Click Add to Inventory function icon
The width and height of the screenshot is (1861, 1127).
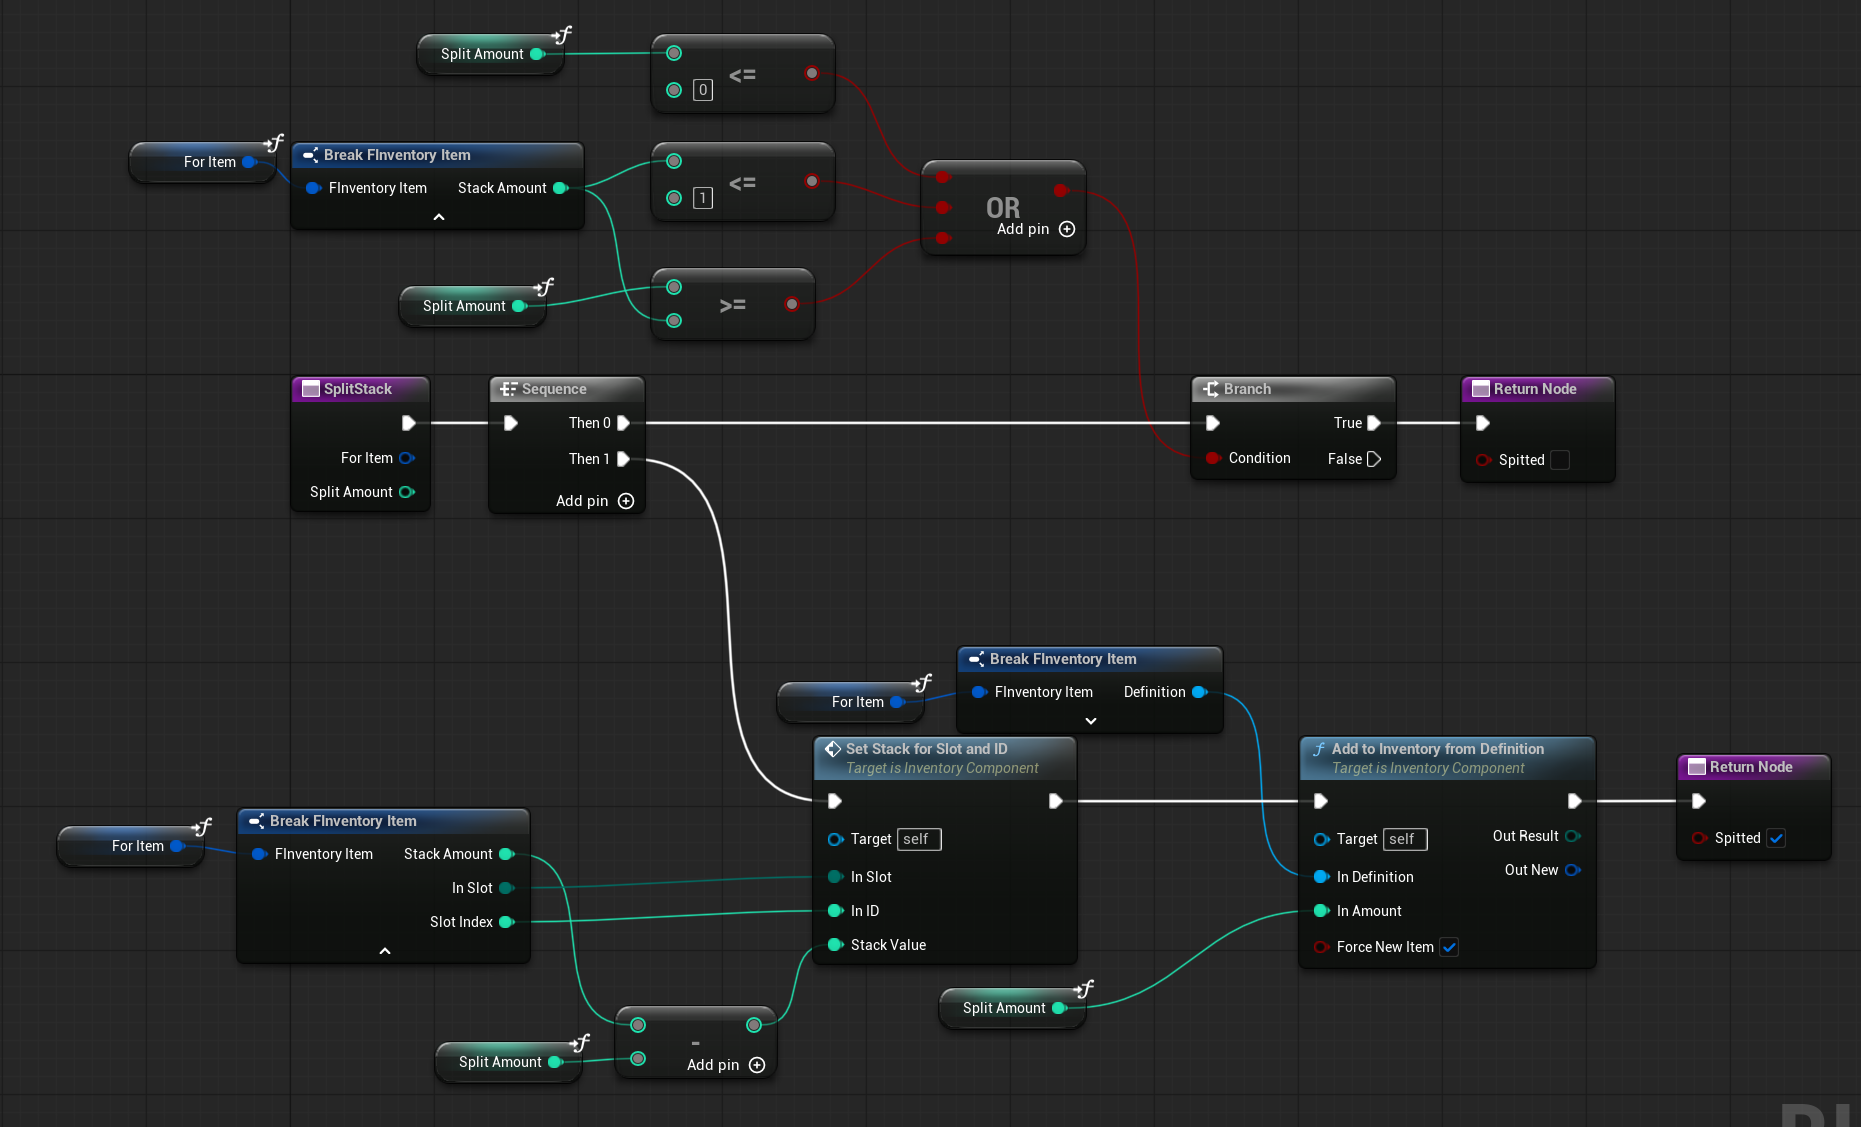[x=1318, y=749]
